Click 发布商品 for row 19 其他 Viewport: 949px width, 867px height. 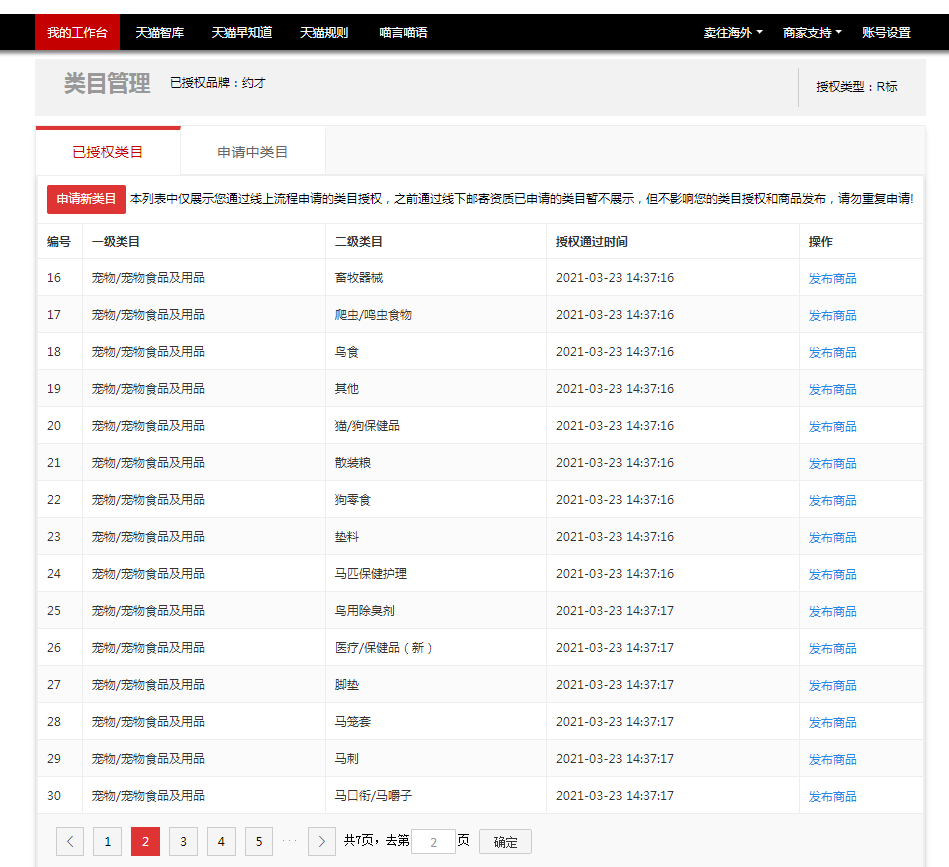(x=833, y=389)
